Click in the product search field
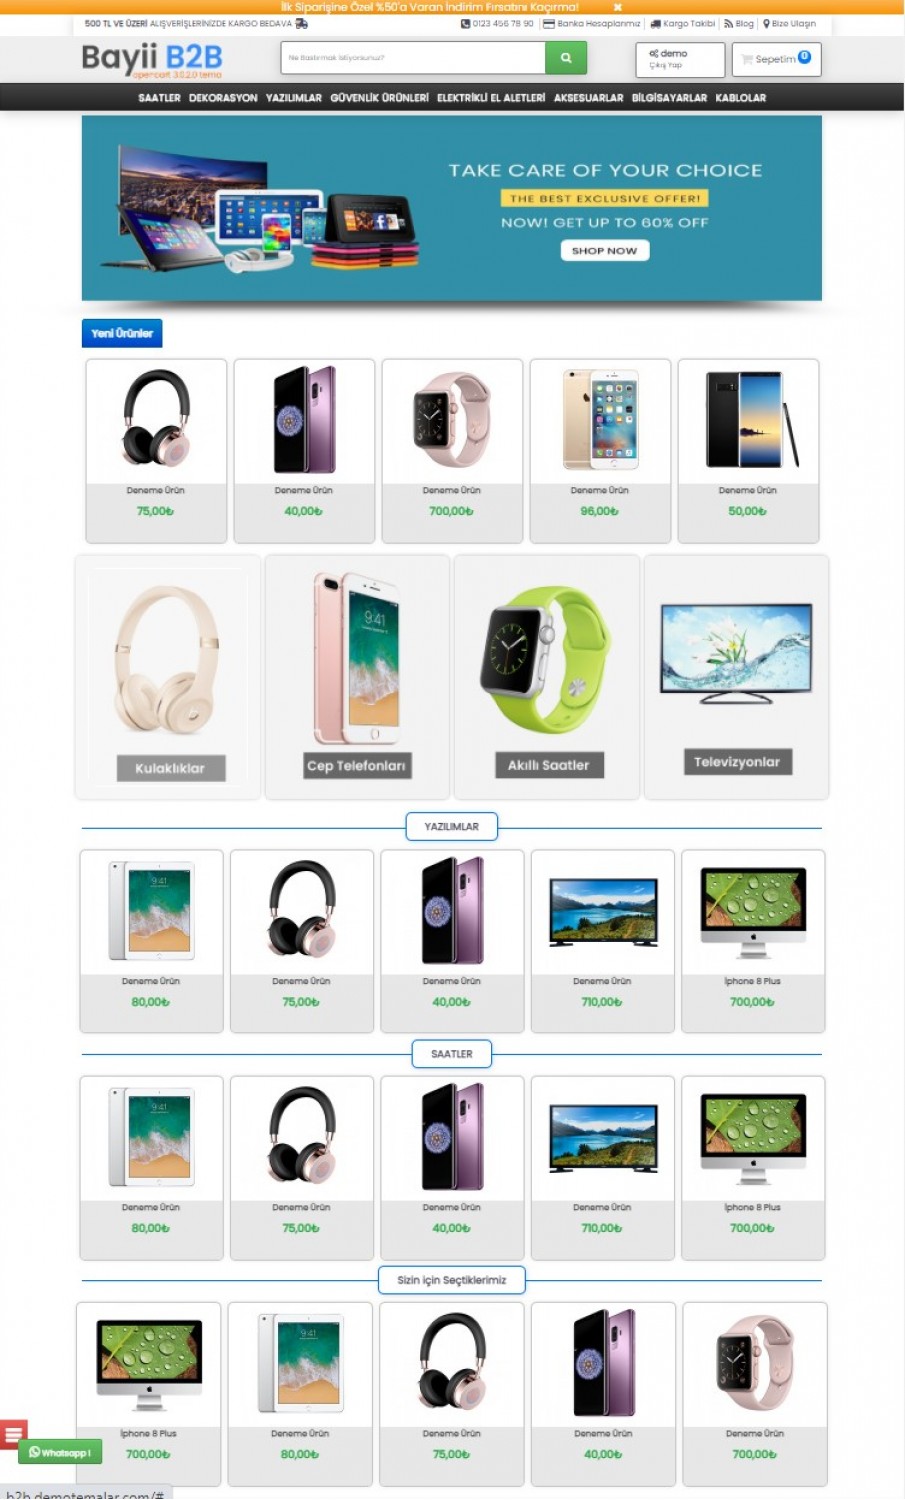Image resolution: width=905 pixels, height=1500 pixels. point(413,58)
